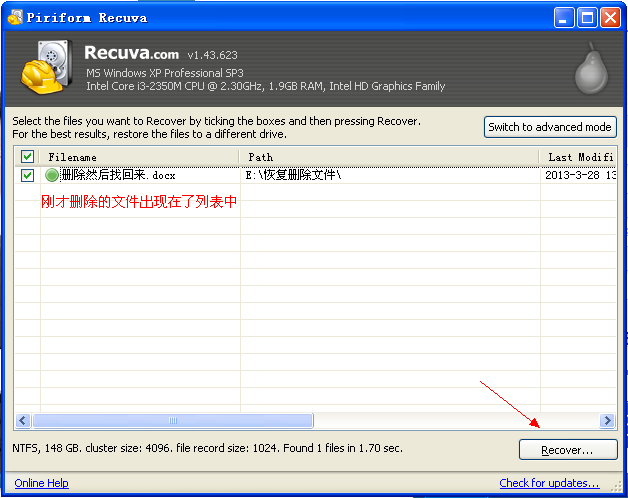Uncheck the 删除然后找回来.docx file checkbox
628x498 pixels.
tap(27, 175)
